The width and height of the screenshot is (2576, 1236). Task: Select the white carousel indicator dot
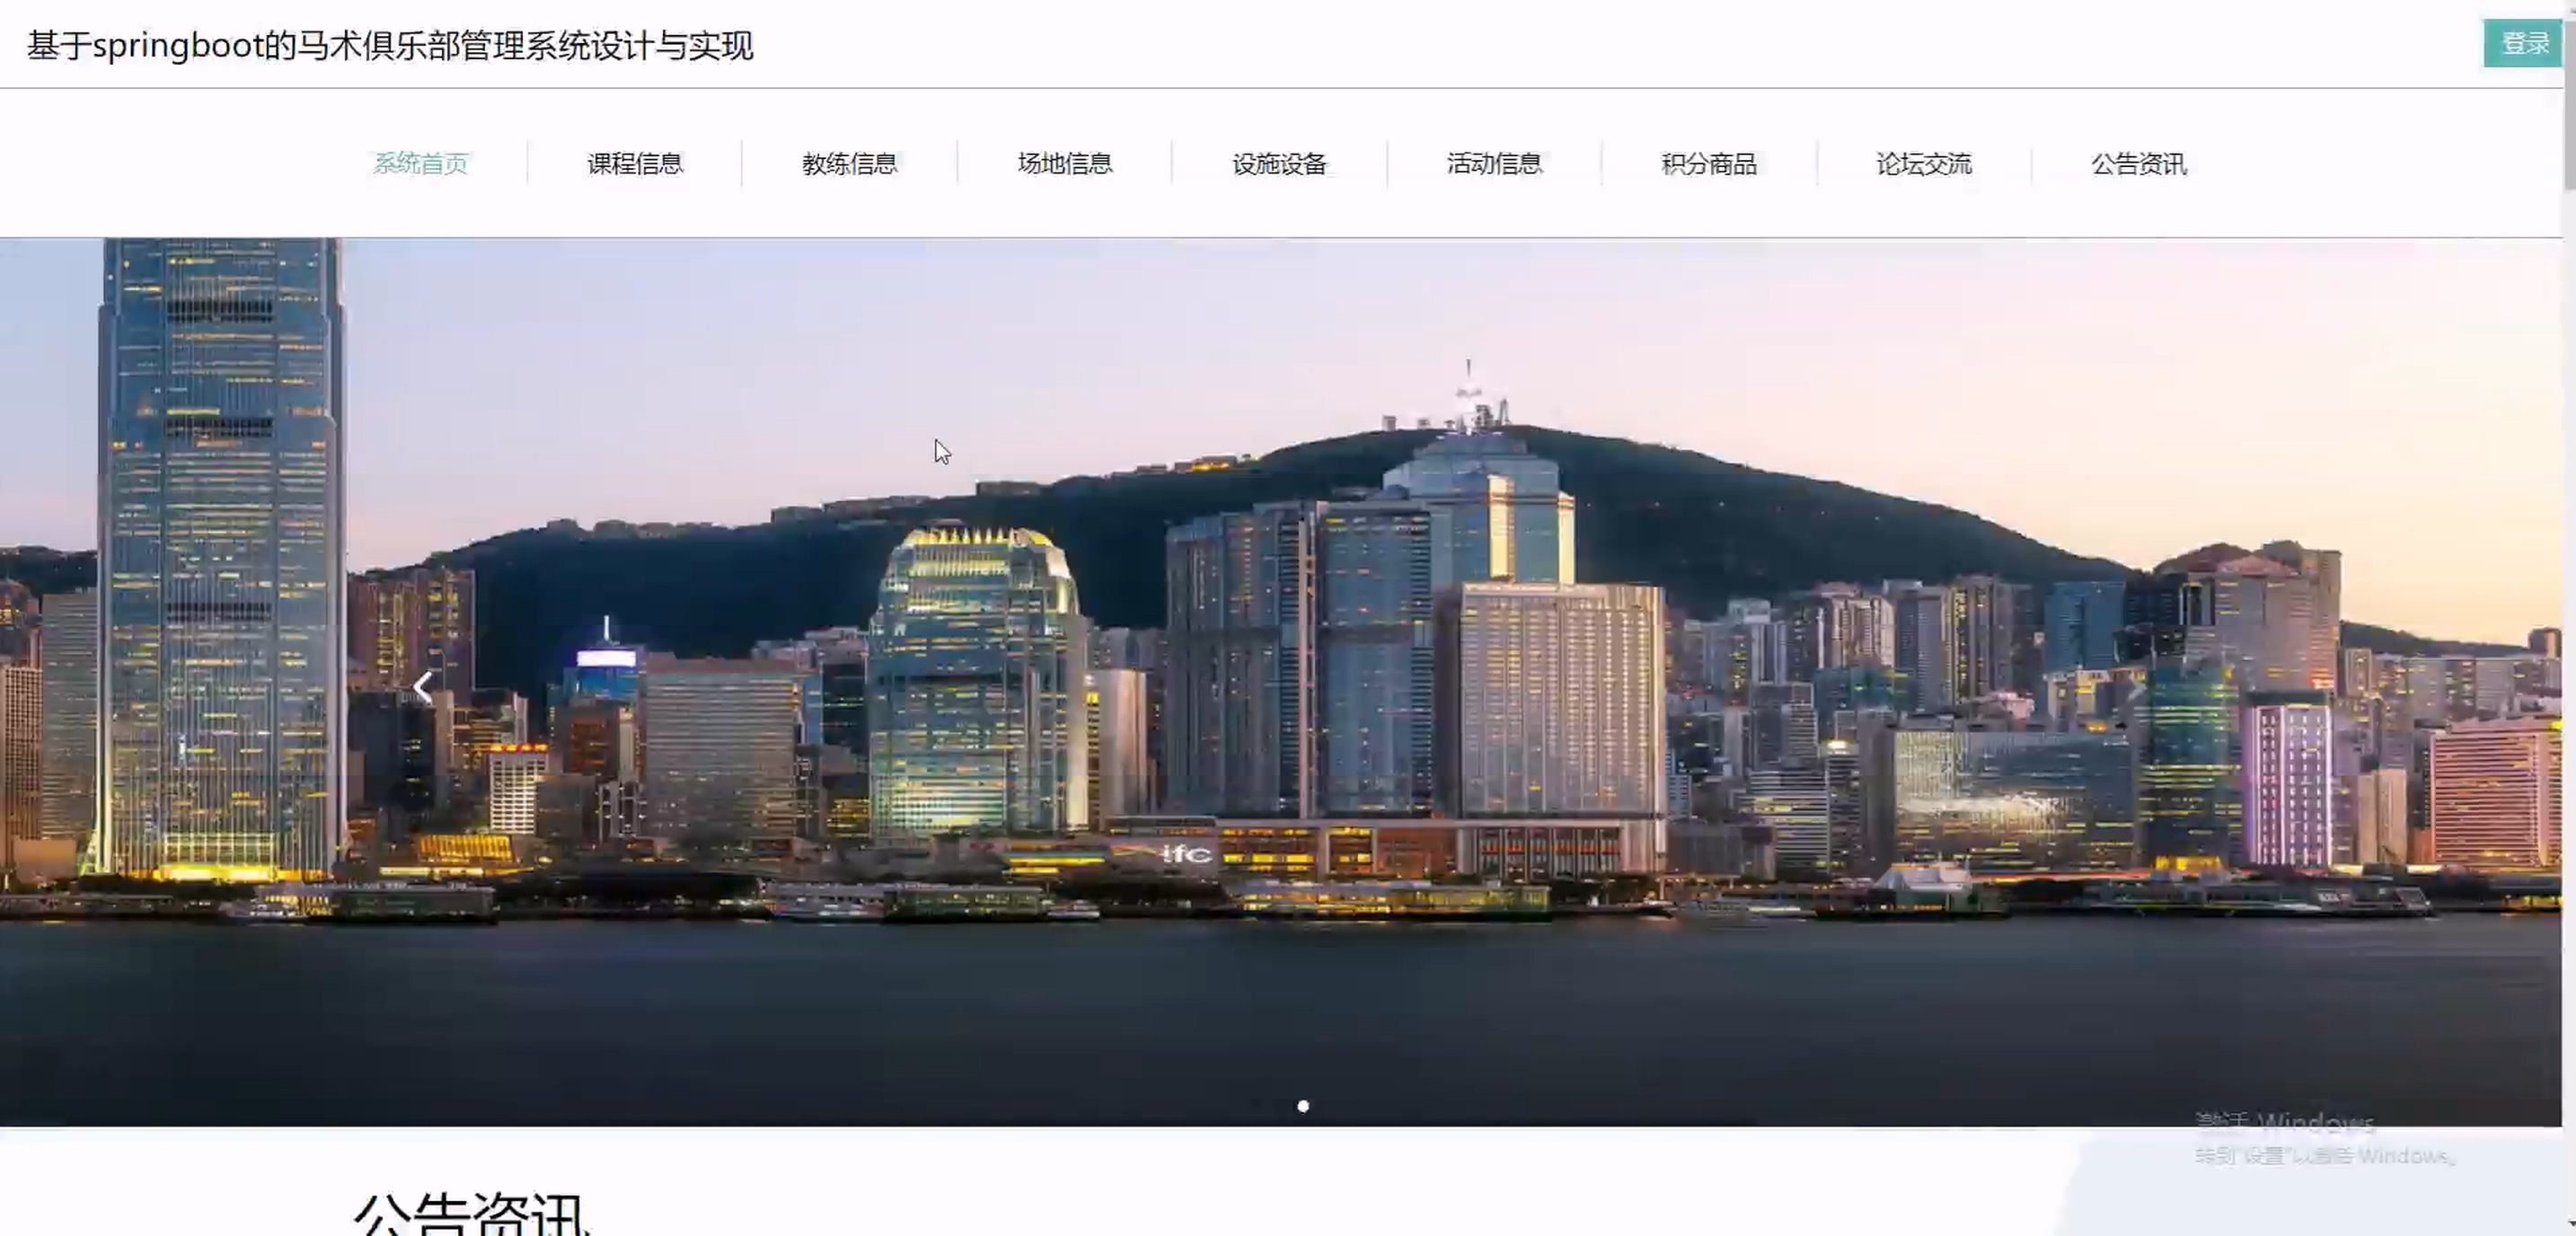(1303, 1106)
